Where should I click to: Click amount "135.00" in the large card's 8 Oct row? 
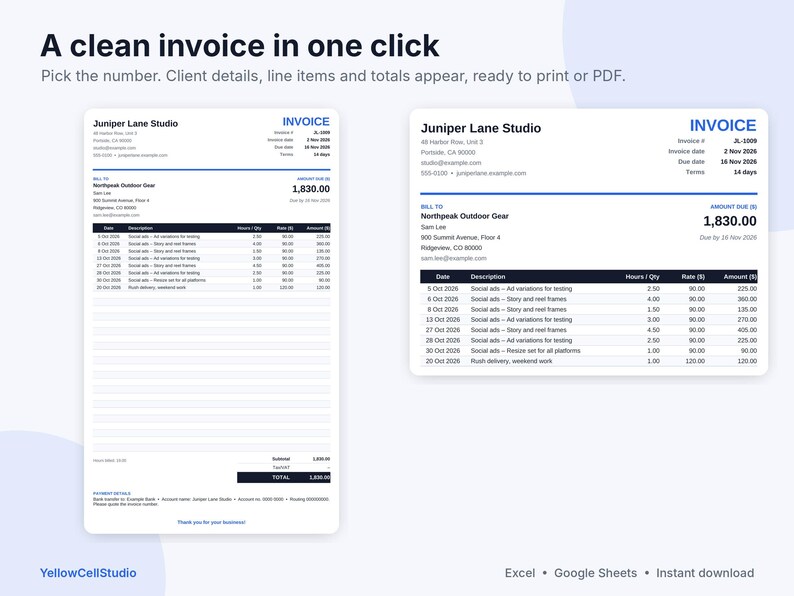tap(747, 309)
